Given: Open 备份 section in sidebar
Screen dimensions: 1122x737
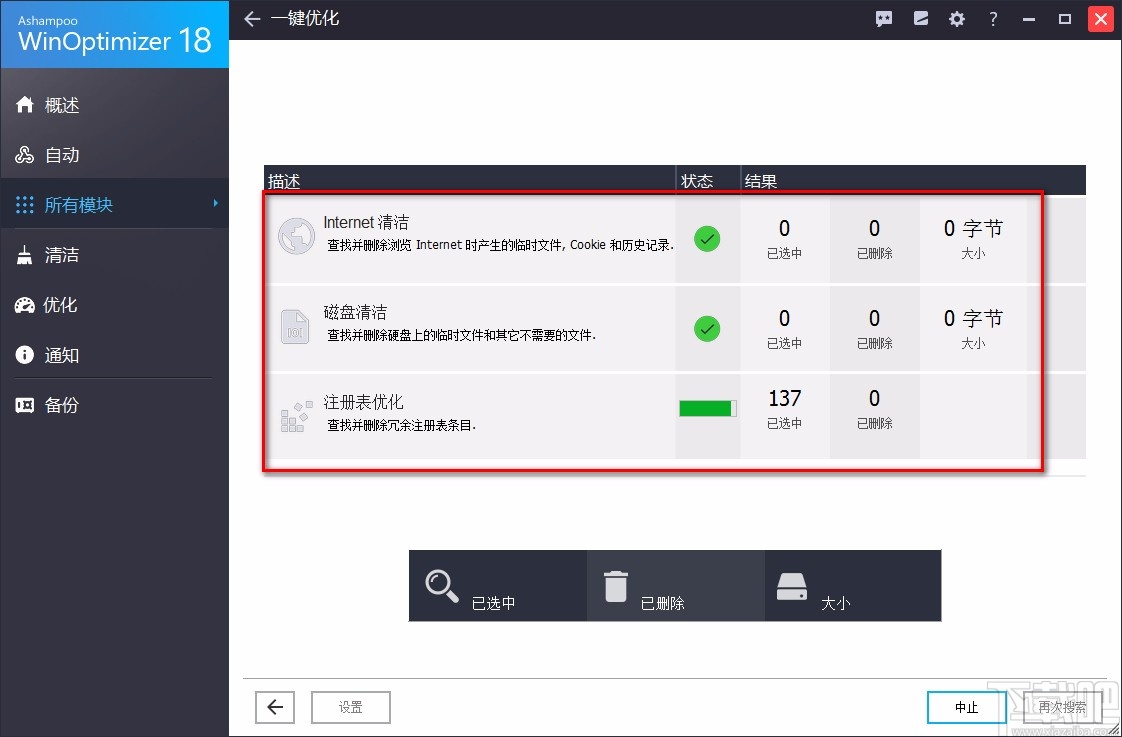Looking at the screenshot, I should point(114,406).
